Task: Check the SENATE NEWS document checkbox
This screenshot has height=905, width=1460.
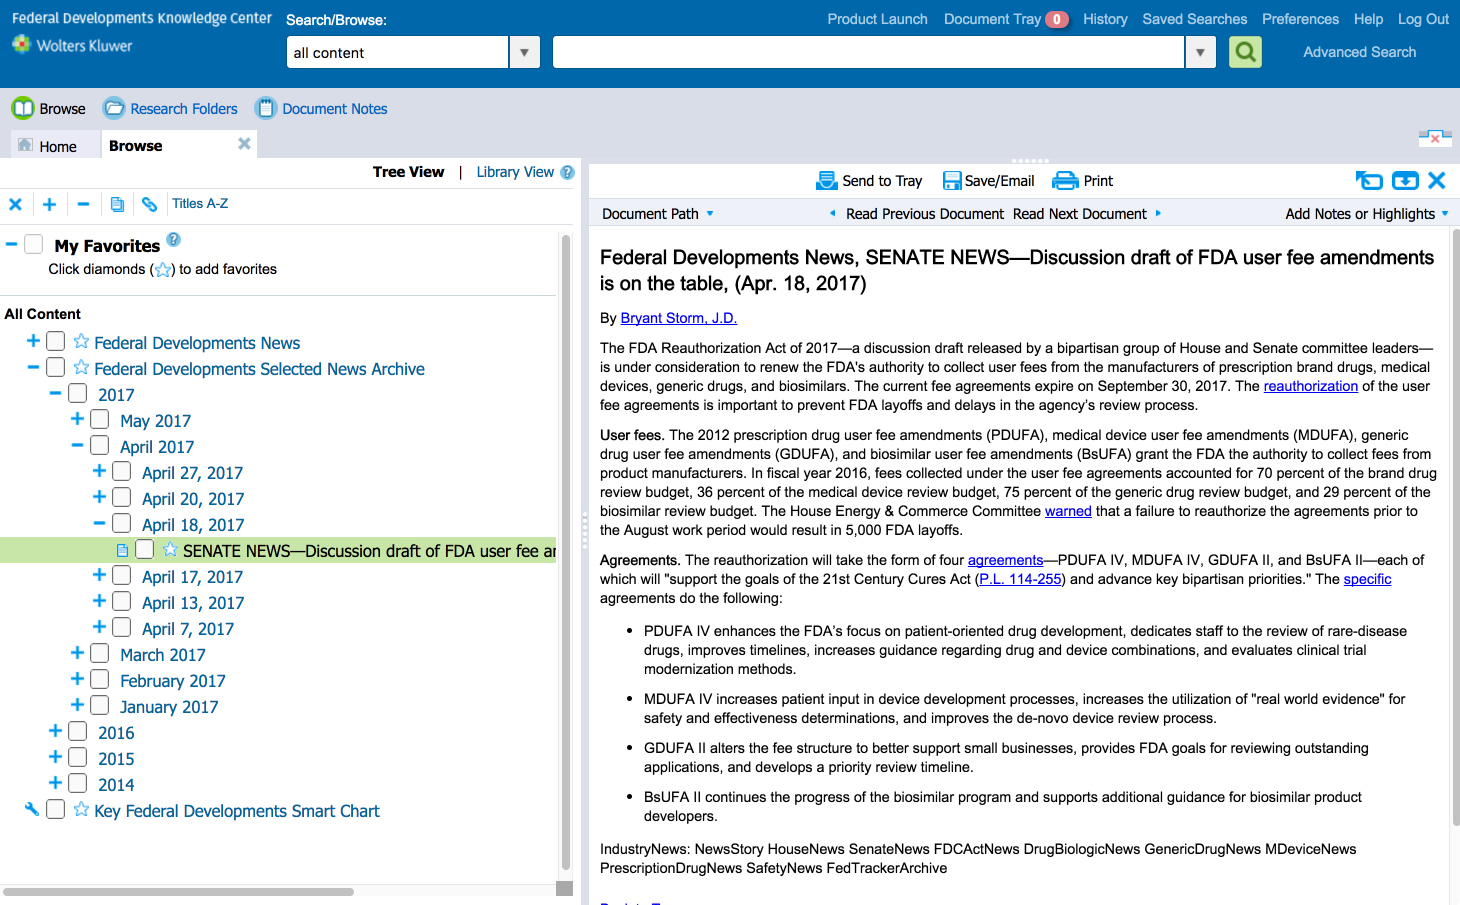Action: click(145, 549)
